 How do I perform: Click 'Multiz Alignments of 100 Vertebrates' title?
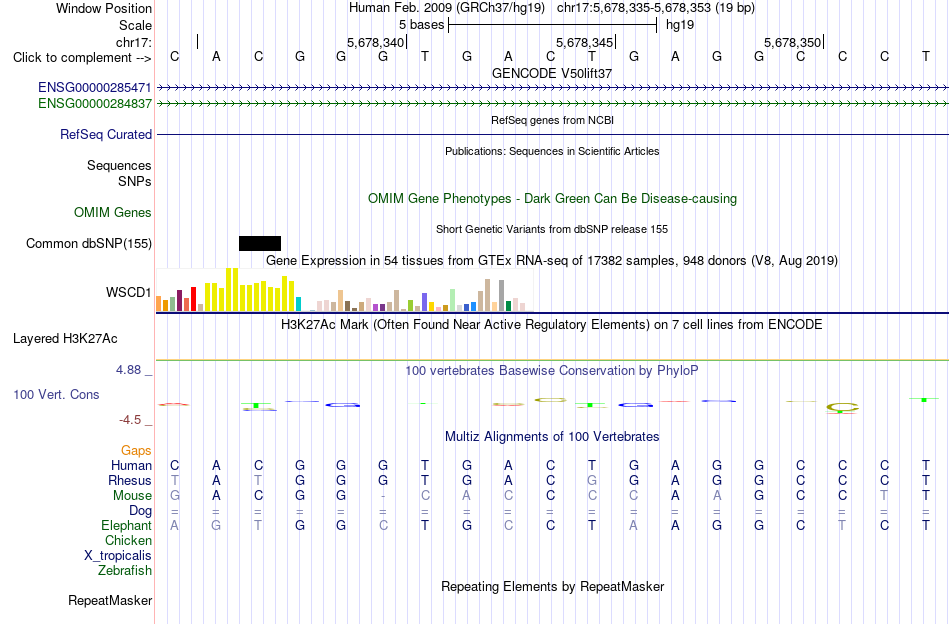click(x=552, y=436)
